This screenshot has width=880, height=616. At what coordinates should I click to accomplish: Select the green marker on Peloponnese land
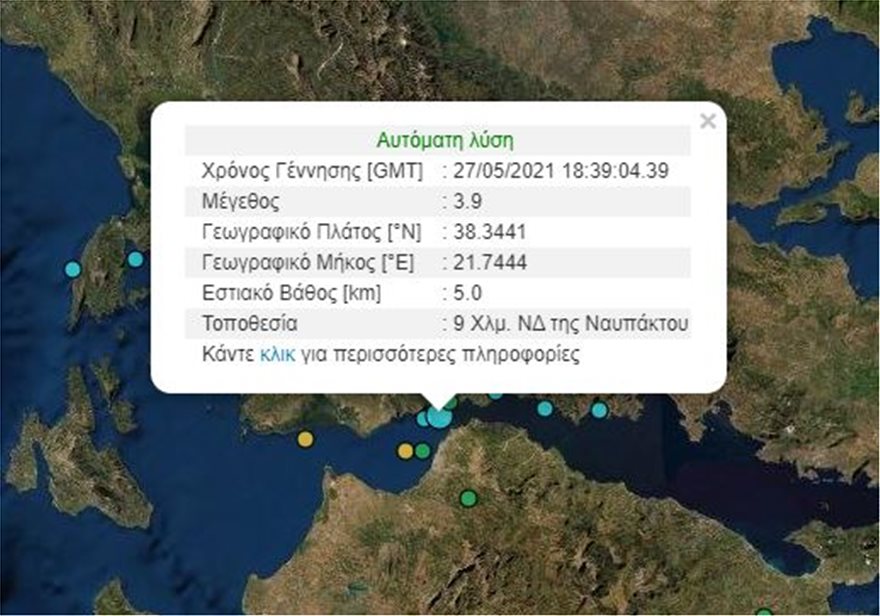[468, 498]
